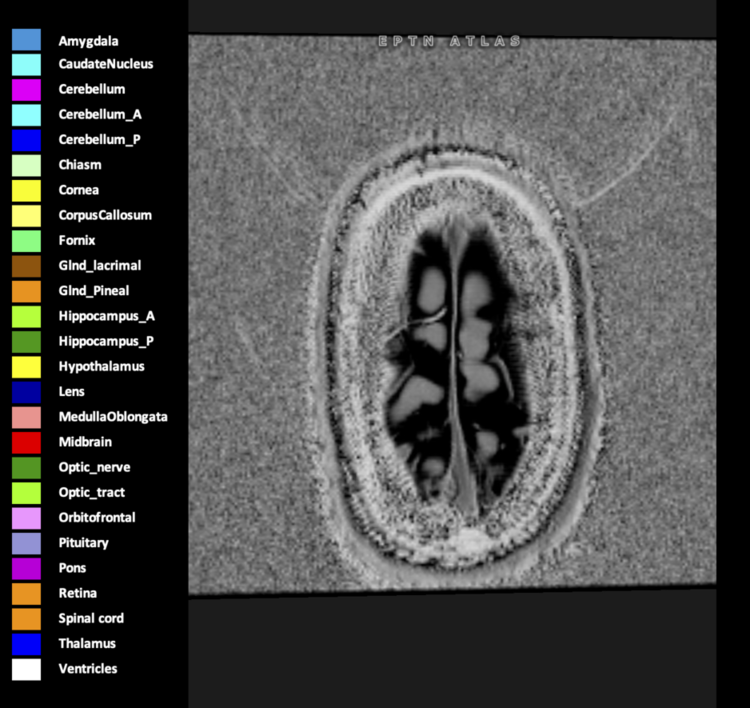This screenshot has width=750, height=708.
Task: Select the purple Pons swatch
Action: click(26, 569)
